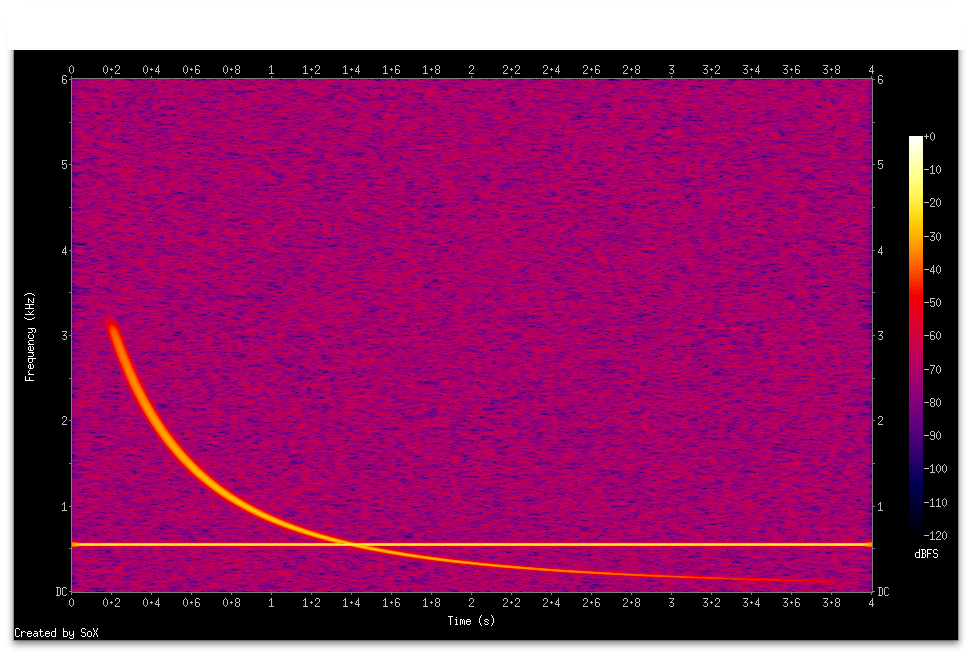The height and width of the screenshot is (657, 972).
Task: Click the DC label on the left axis
Action: coord(61,592)
